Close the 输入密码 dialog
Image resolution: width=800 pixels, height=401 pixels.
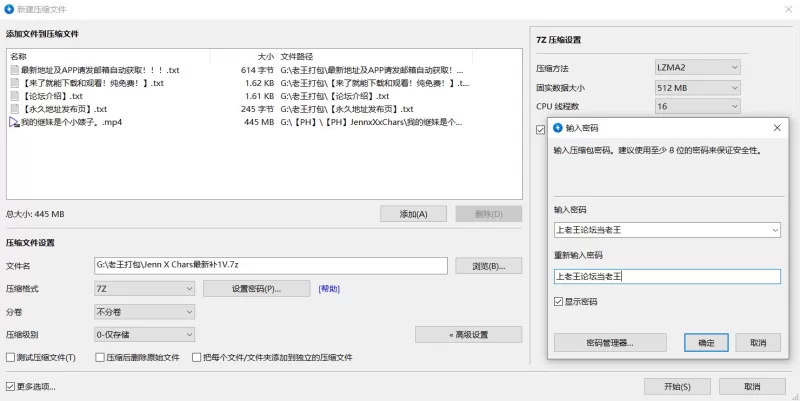pos(777,128)
